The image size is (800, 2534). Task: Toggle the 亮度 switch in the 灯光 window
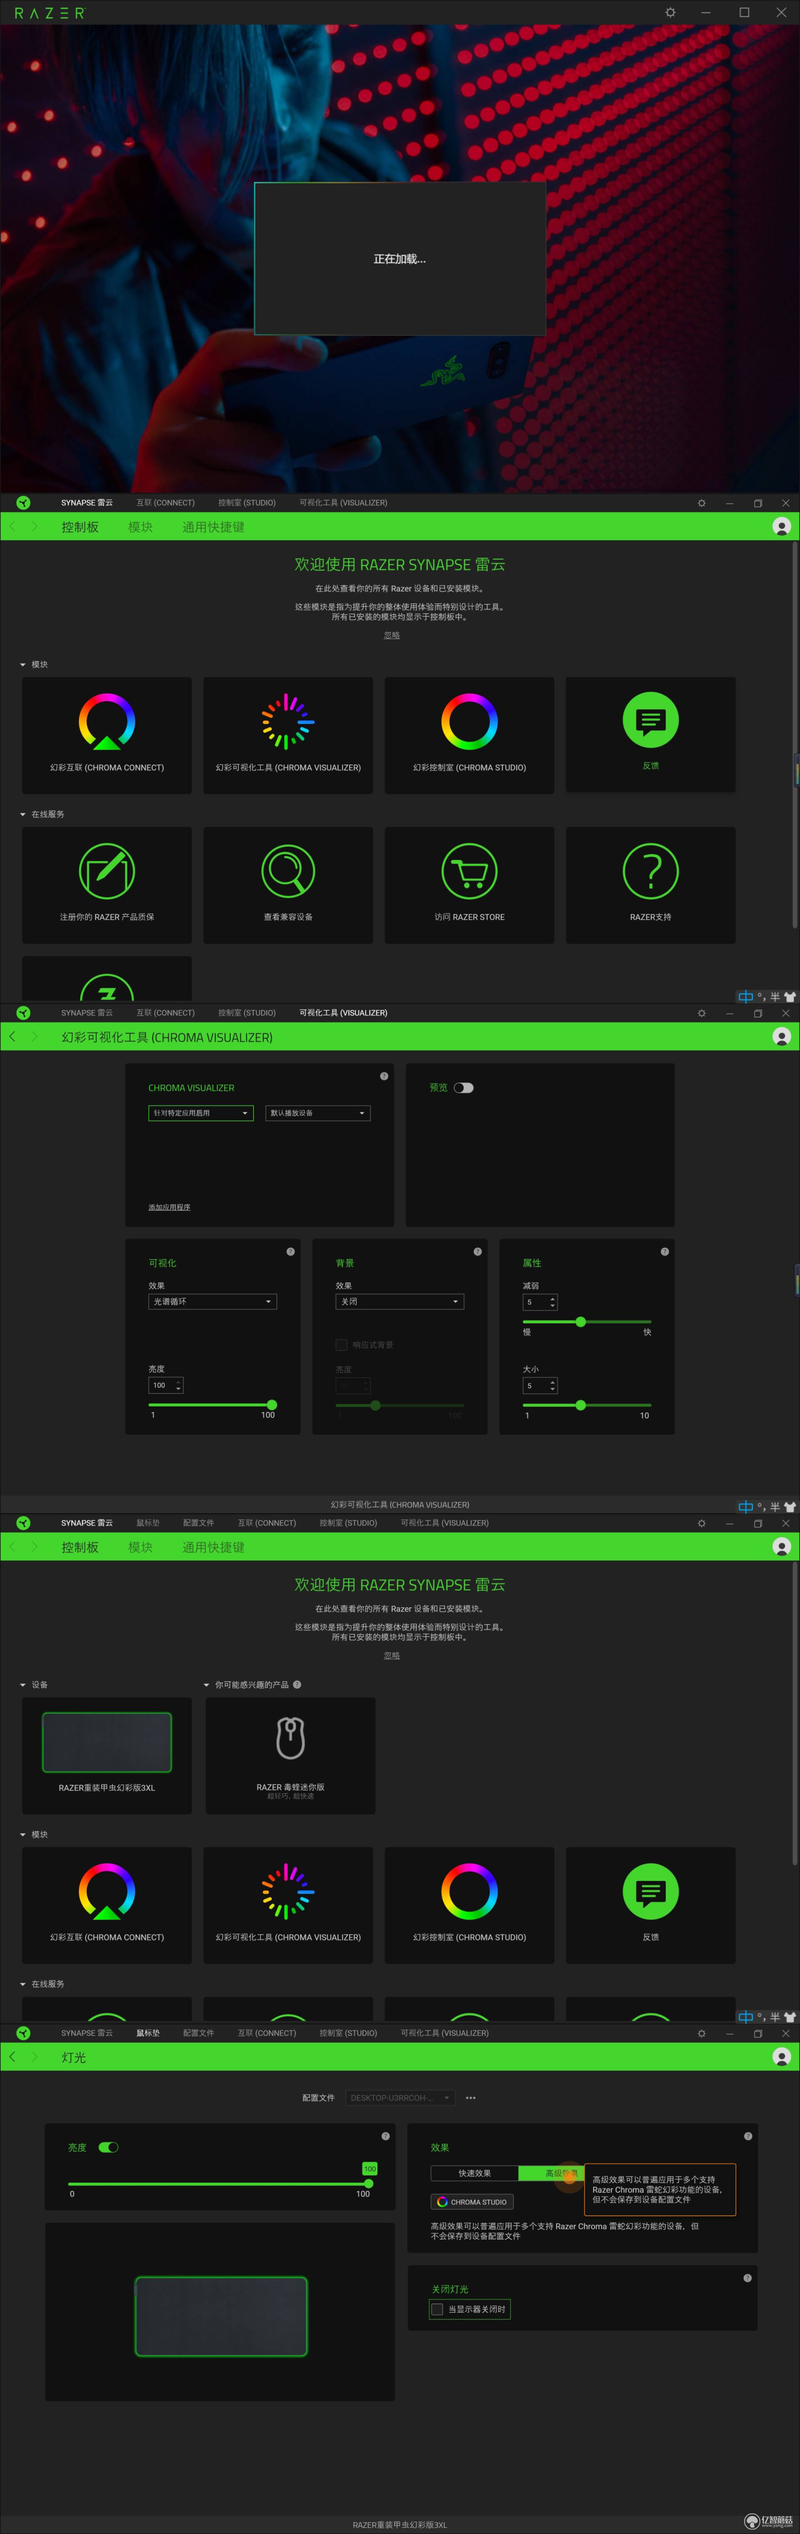(109, 2148)
